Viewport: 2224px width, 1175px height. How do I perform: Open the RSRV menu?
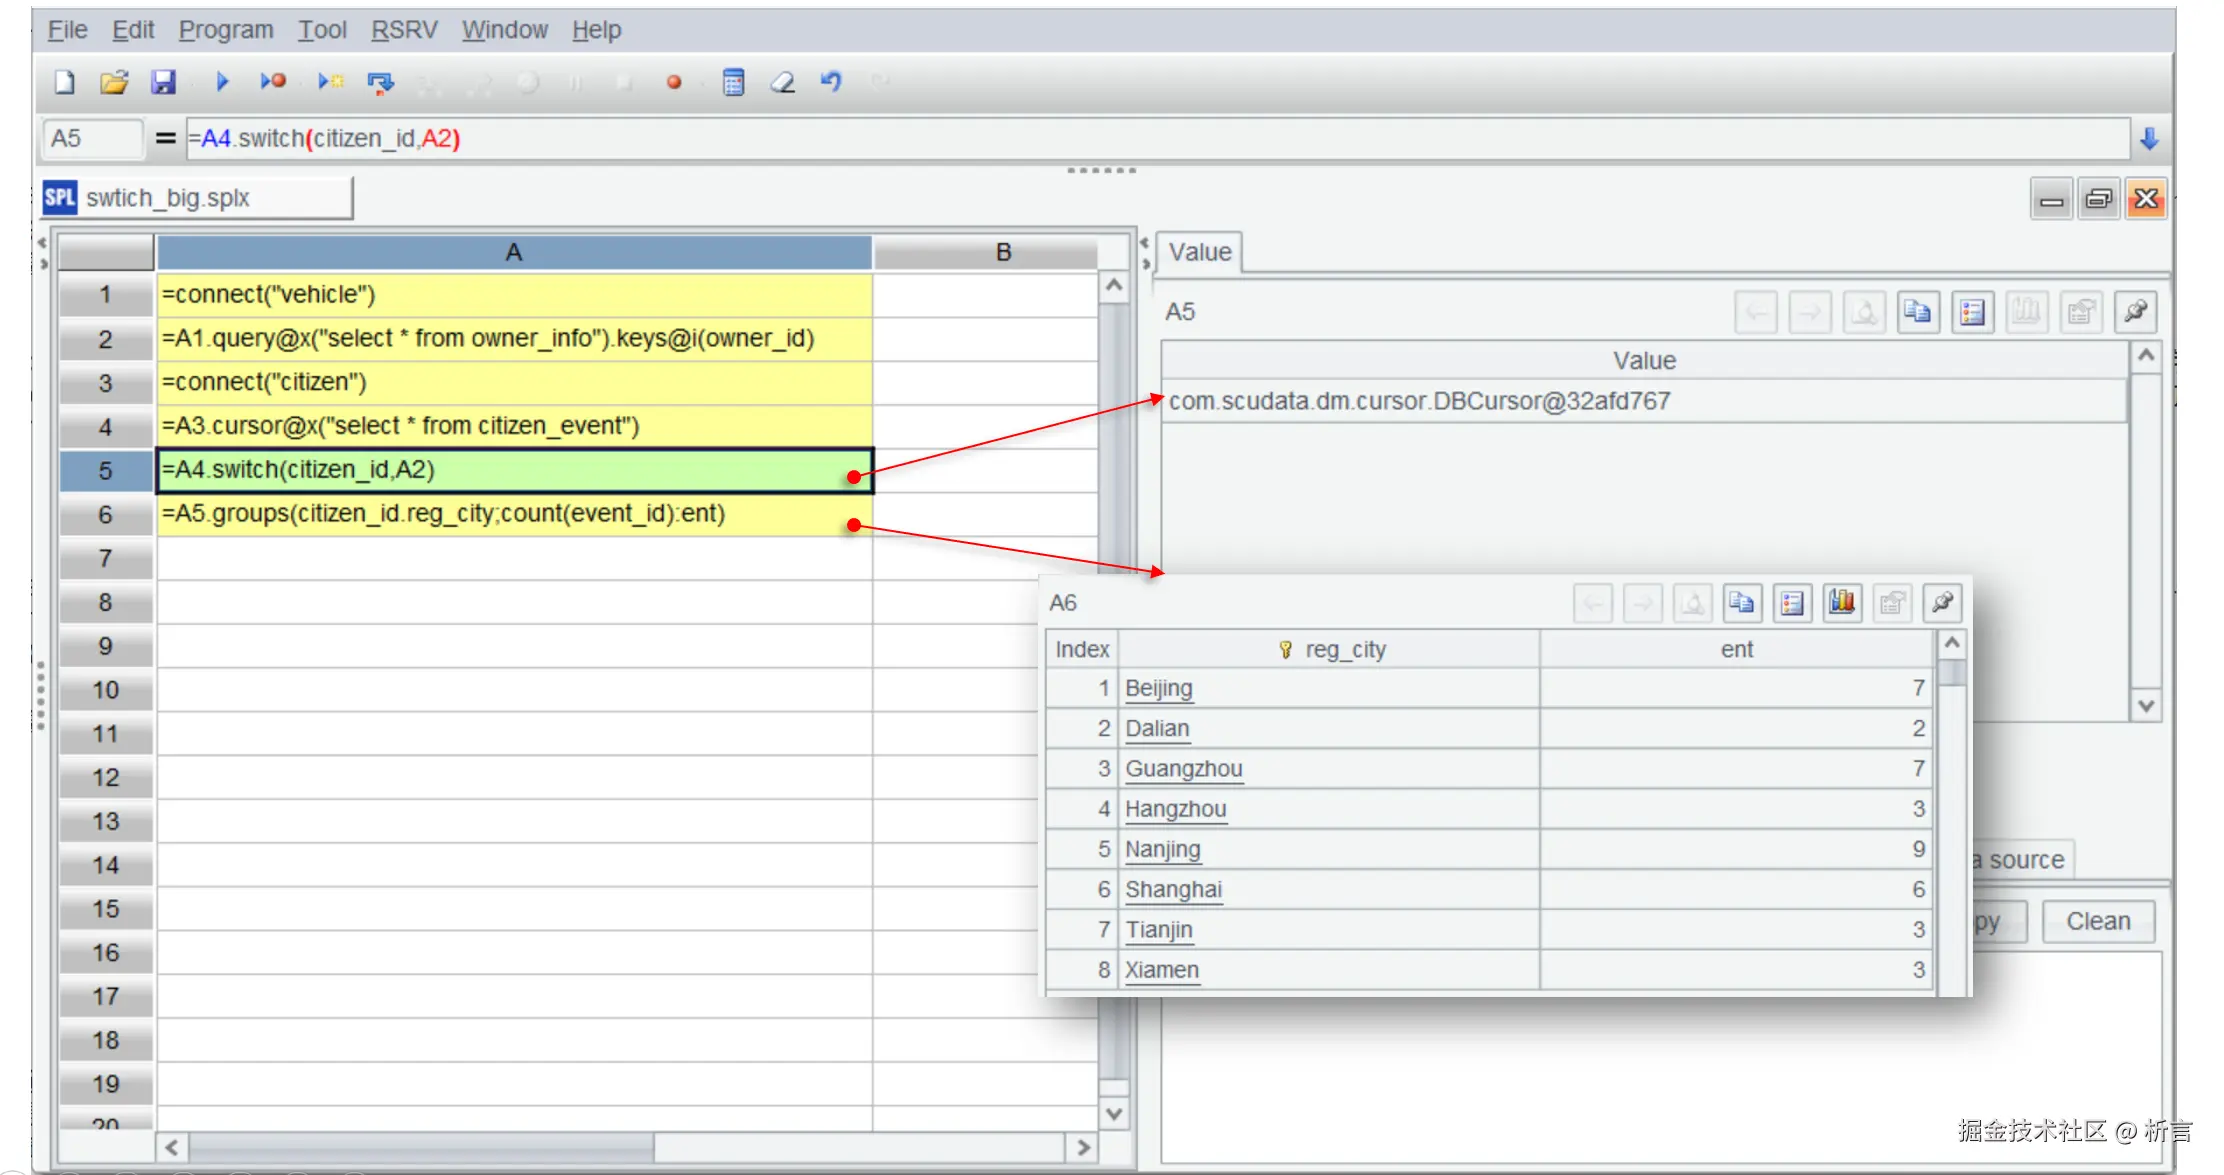pyautogui.click(x=404, y=30)
